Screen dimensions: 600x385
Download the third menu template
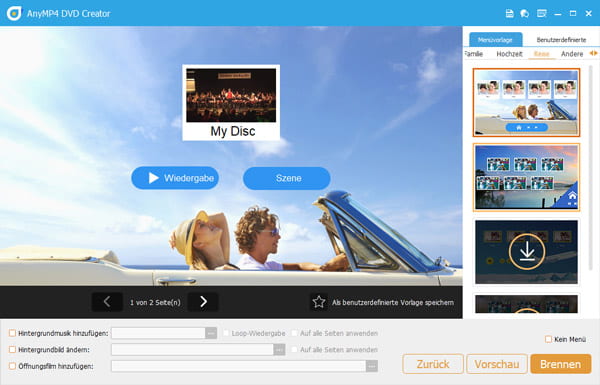(527, 251)
